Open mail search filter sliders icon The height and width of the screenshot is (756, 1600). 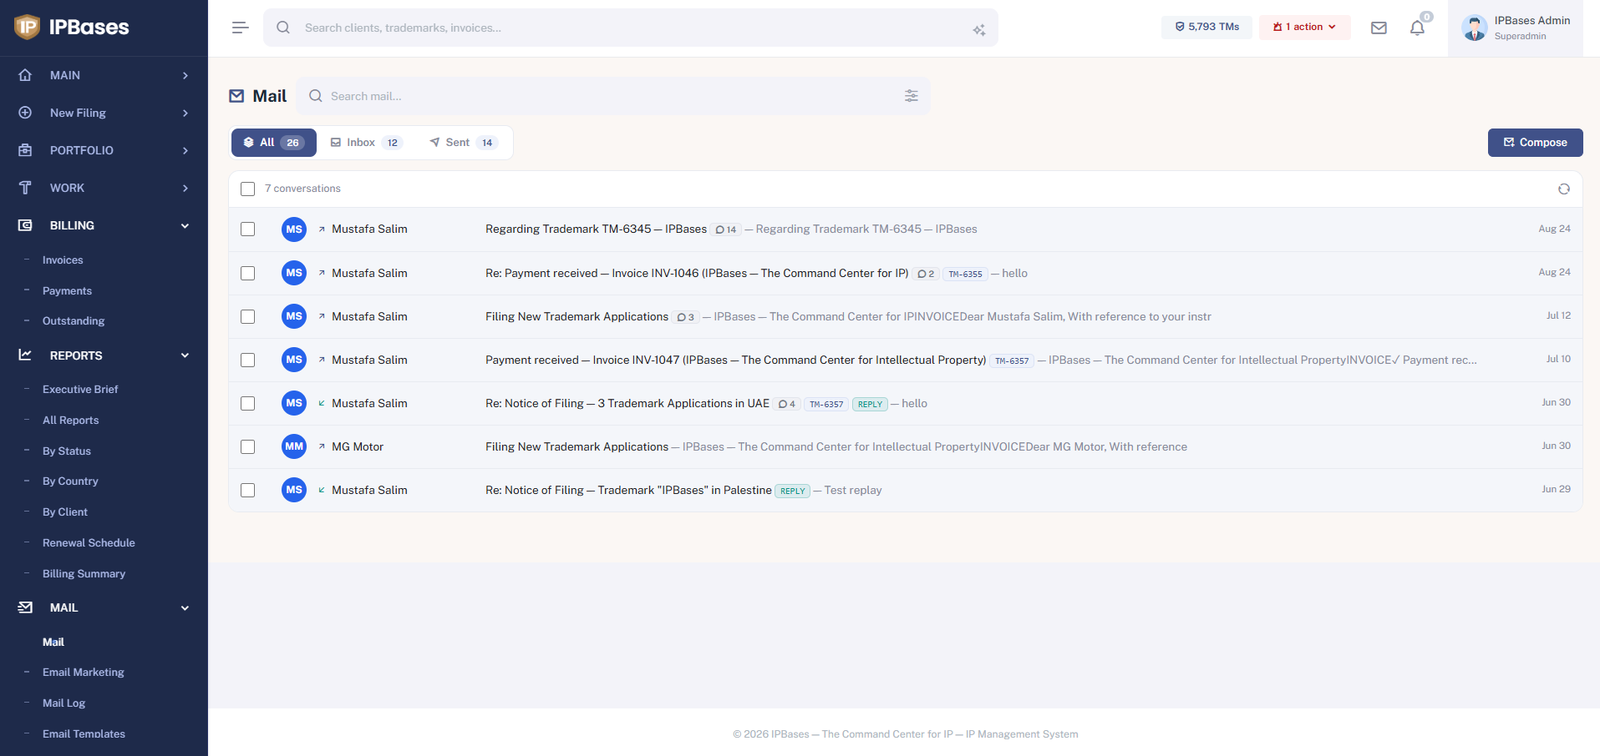(x=911, y=96)
